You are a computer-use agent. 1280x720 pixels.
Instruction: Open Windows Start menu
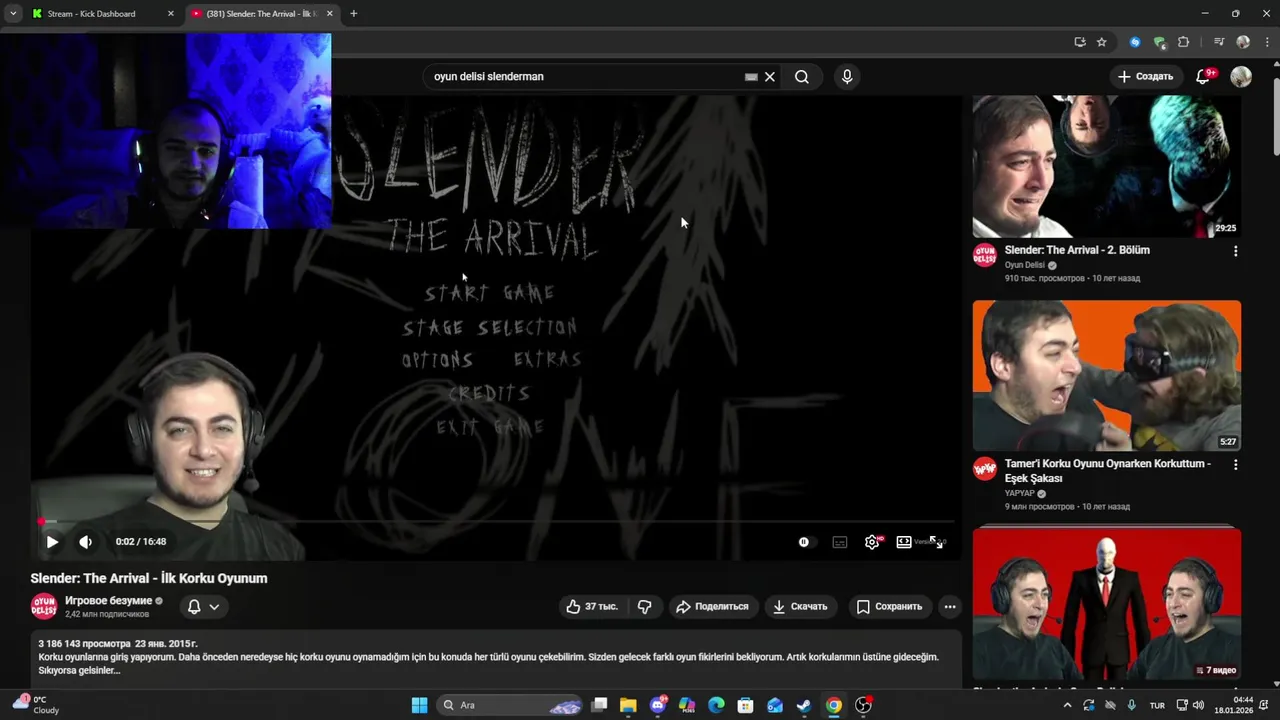[419, 705]
